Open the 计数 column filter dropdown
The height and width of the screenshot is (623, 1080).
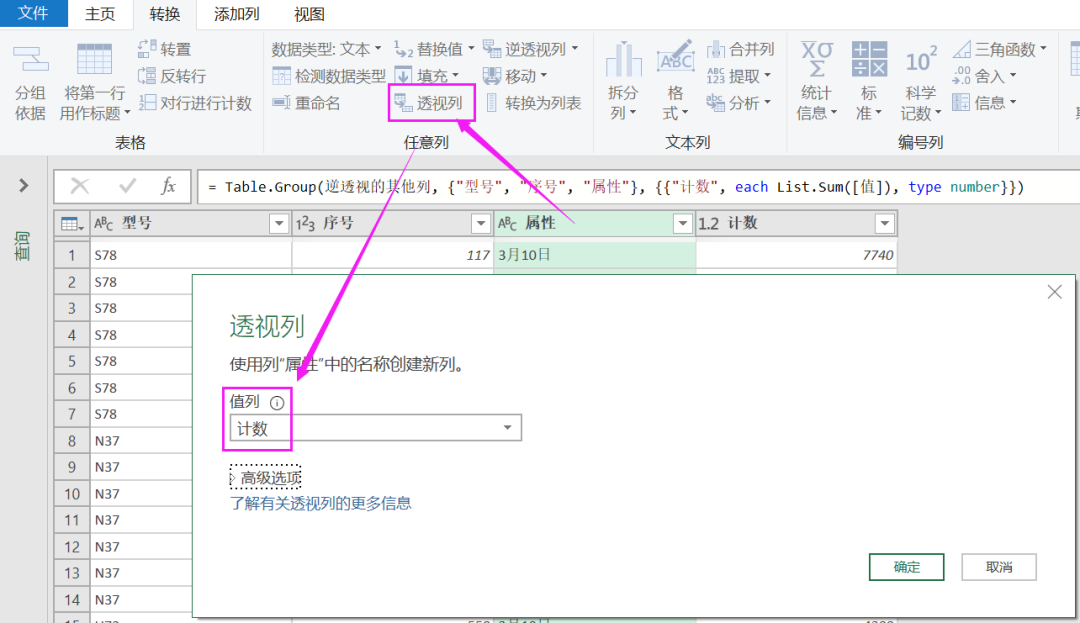(x=884, y=224)
